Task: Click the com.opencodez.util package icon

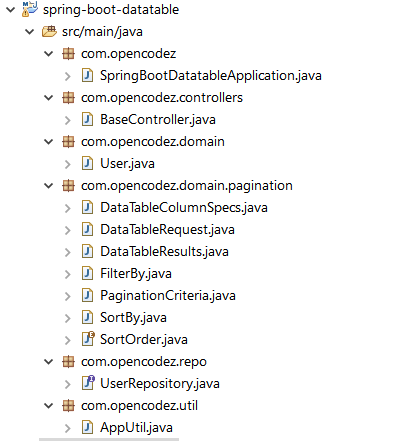Action: point(68,405)
